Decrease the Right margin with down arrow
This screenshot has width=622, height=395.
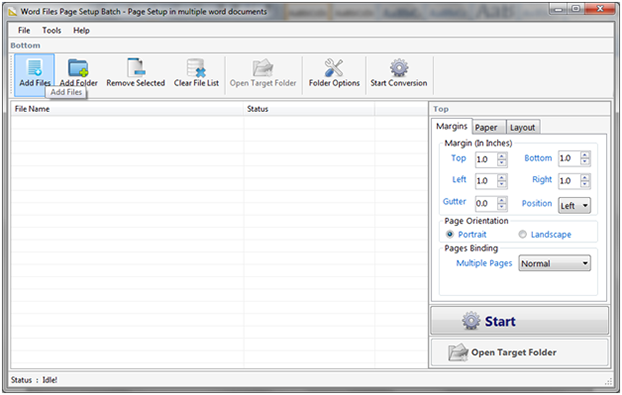click(585, 184)
